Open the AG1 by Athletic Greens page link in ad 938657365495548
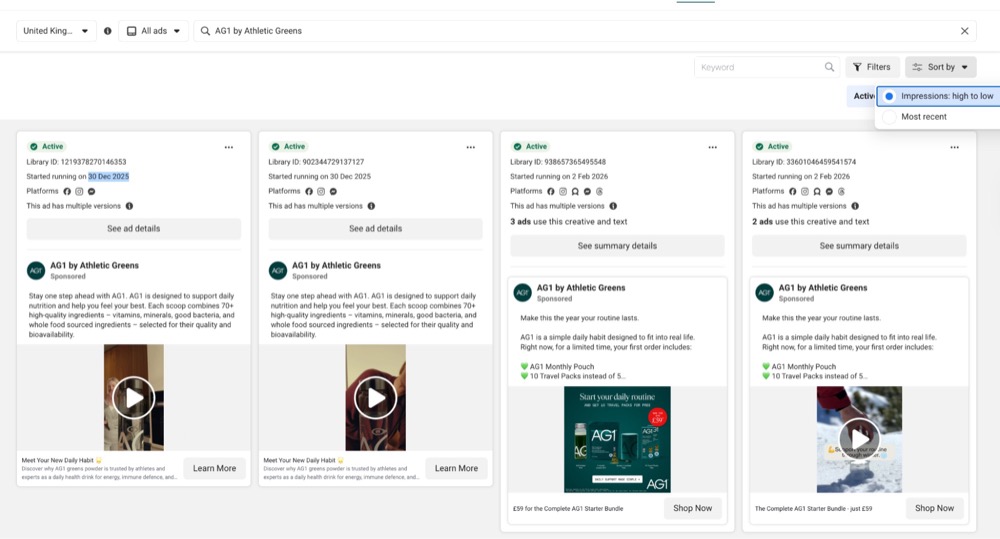1000x539 pixels. 581,288
